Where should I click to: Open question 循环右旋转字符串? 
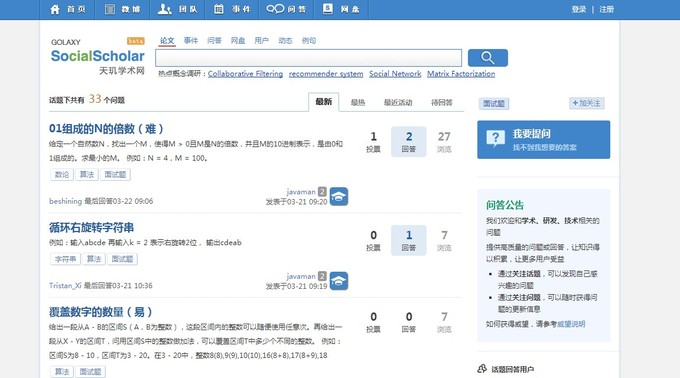92,228
